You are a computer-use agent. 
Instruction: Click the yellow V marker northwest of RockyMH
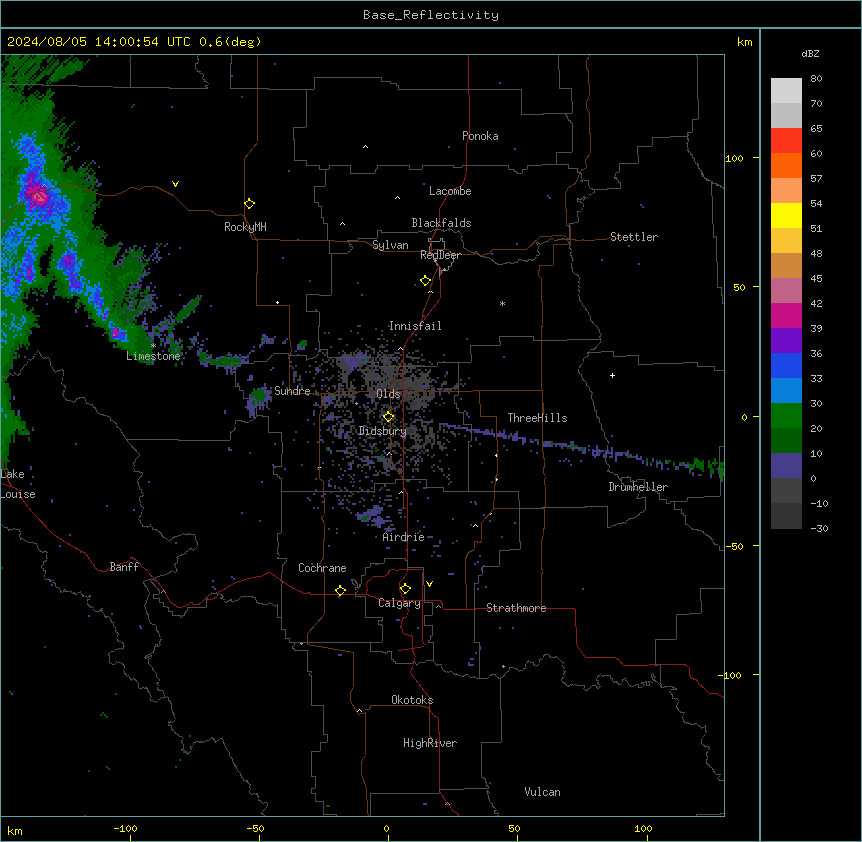click(175, 184)
